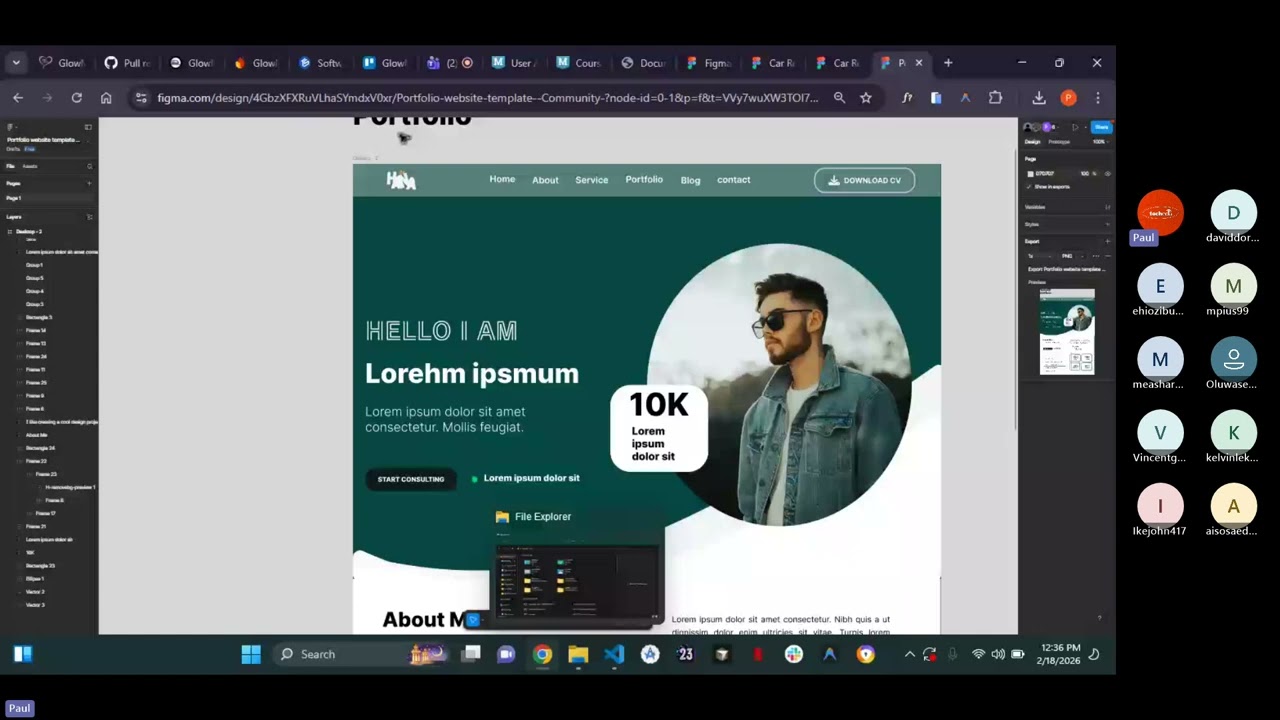1280x720 pixels.
Task: Click Google Chrome taskbar icon
Action: click(542, 654)
